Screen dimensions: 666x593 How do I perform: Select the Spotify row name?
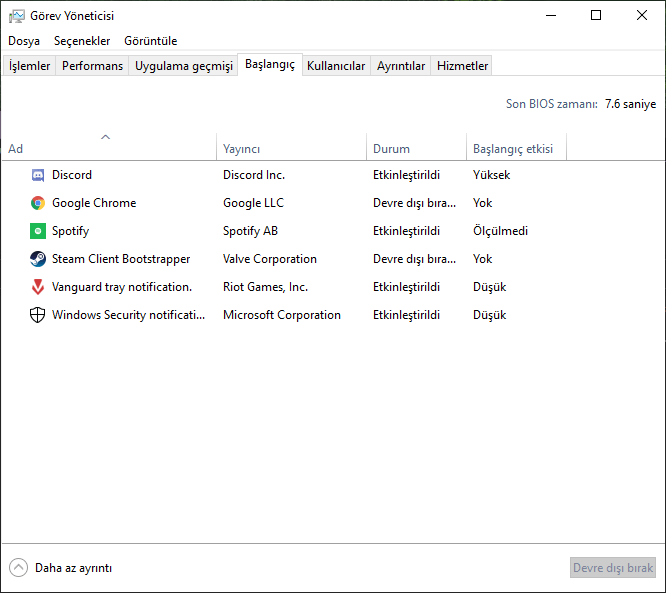point(71,231)
